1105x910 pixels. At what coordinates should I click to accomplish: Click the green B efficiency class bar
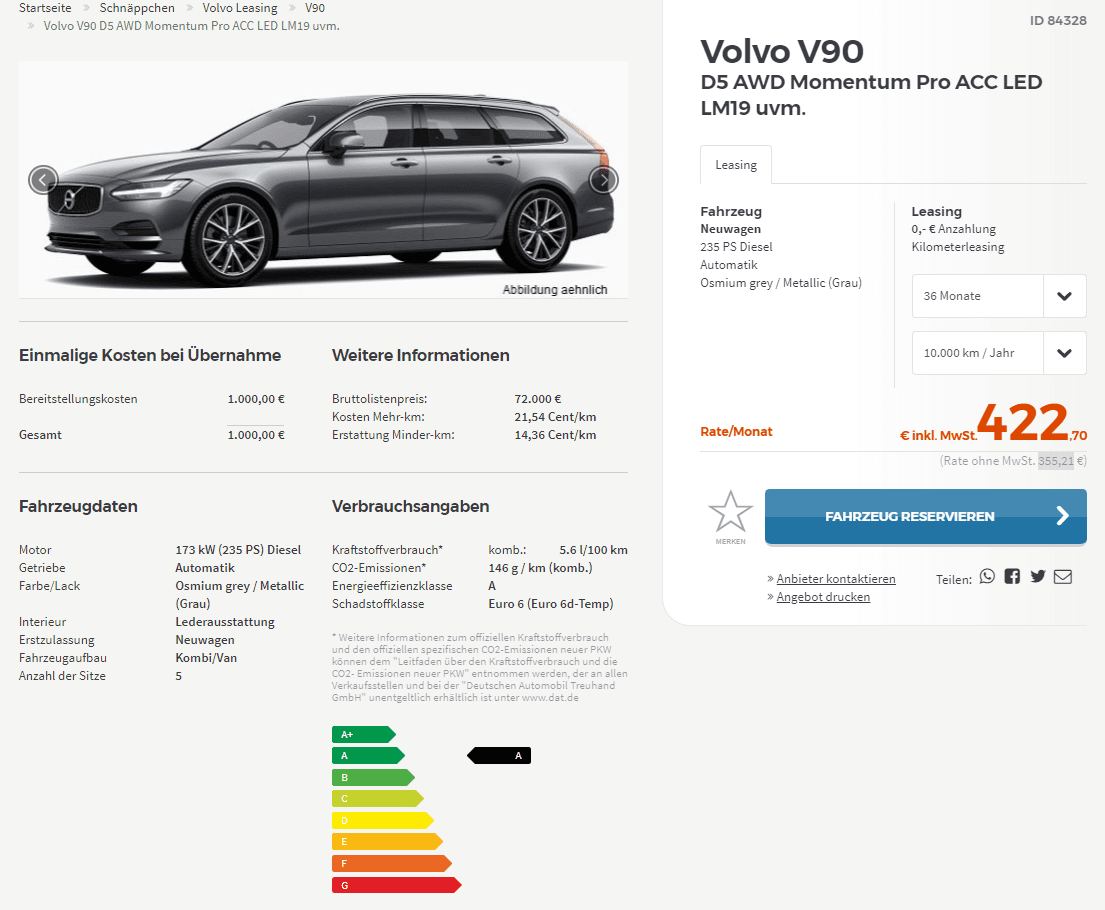[373, 777]
